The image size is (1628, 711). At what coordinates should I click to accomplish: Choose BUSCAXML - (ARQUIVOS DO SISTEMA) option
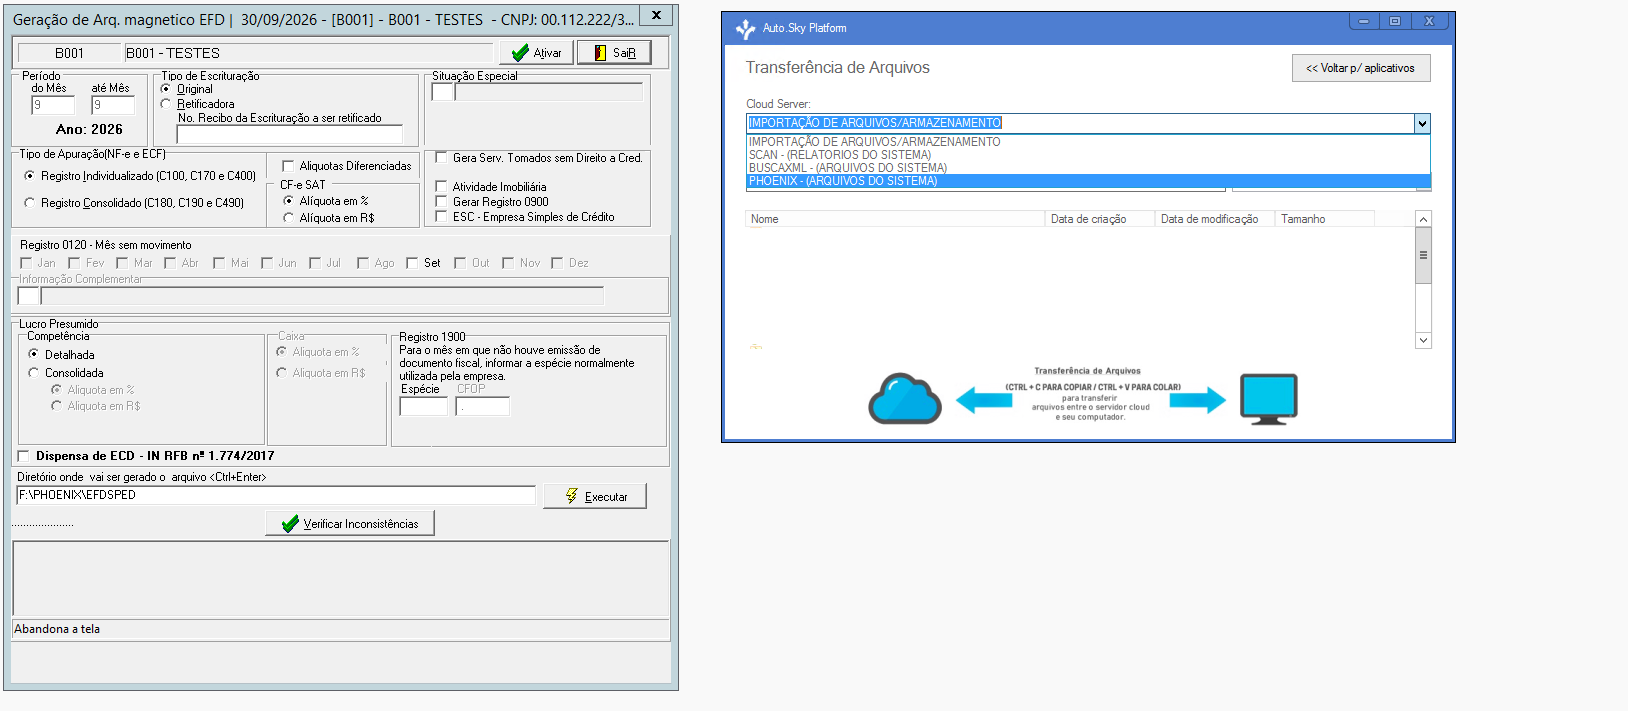(1088, 168)
